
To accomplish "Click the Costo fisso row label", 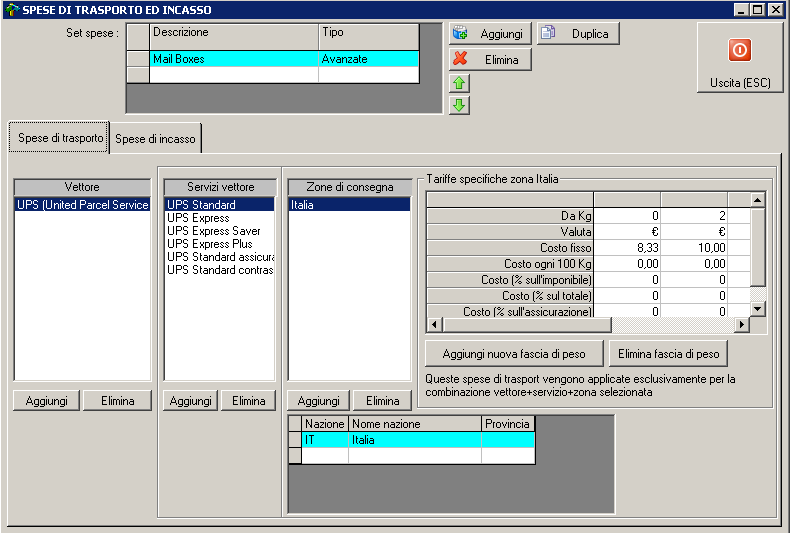I will coord(510,247).
